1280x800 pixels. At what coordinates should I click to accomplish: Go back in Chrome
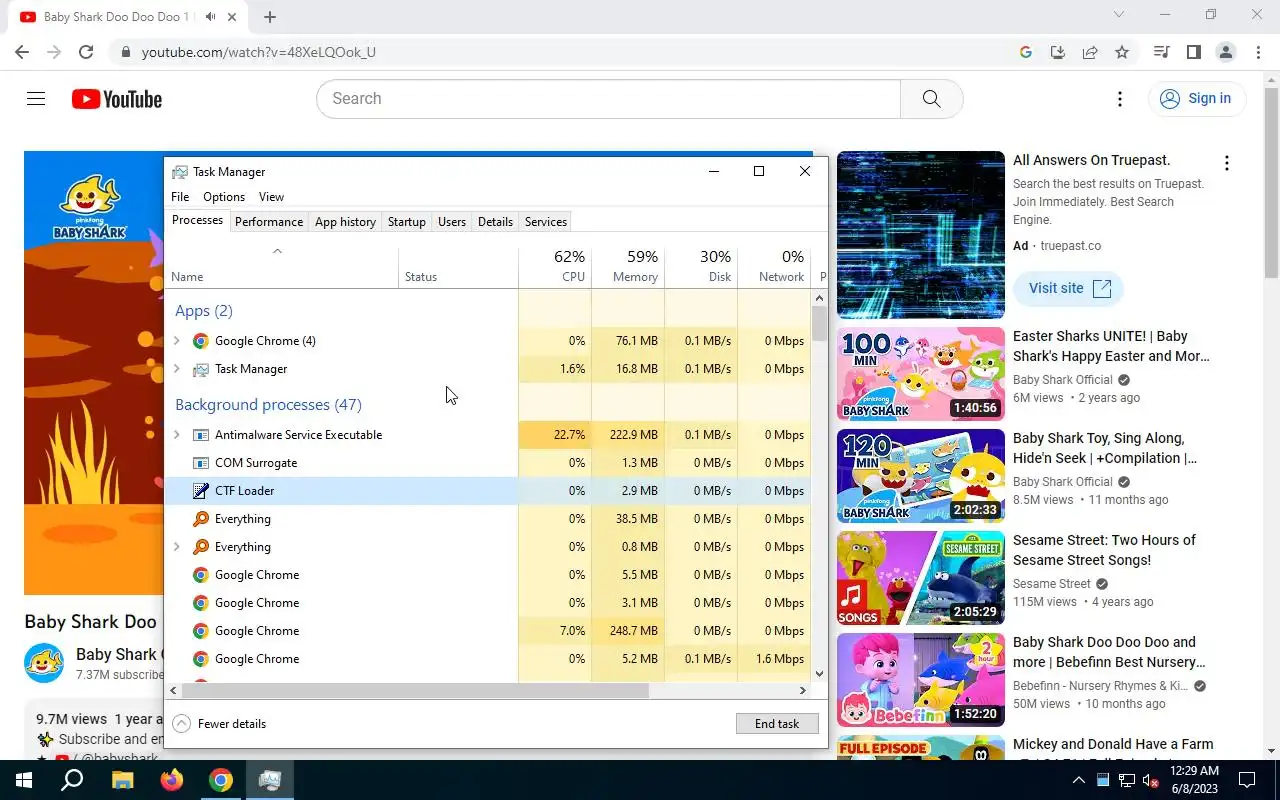22,52
